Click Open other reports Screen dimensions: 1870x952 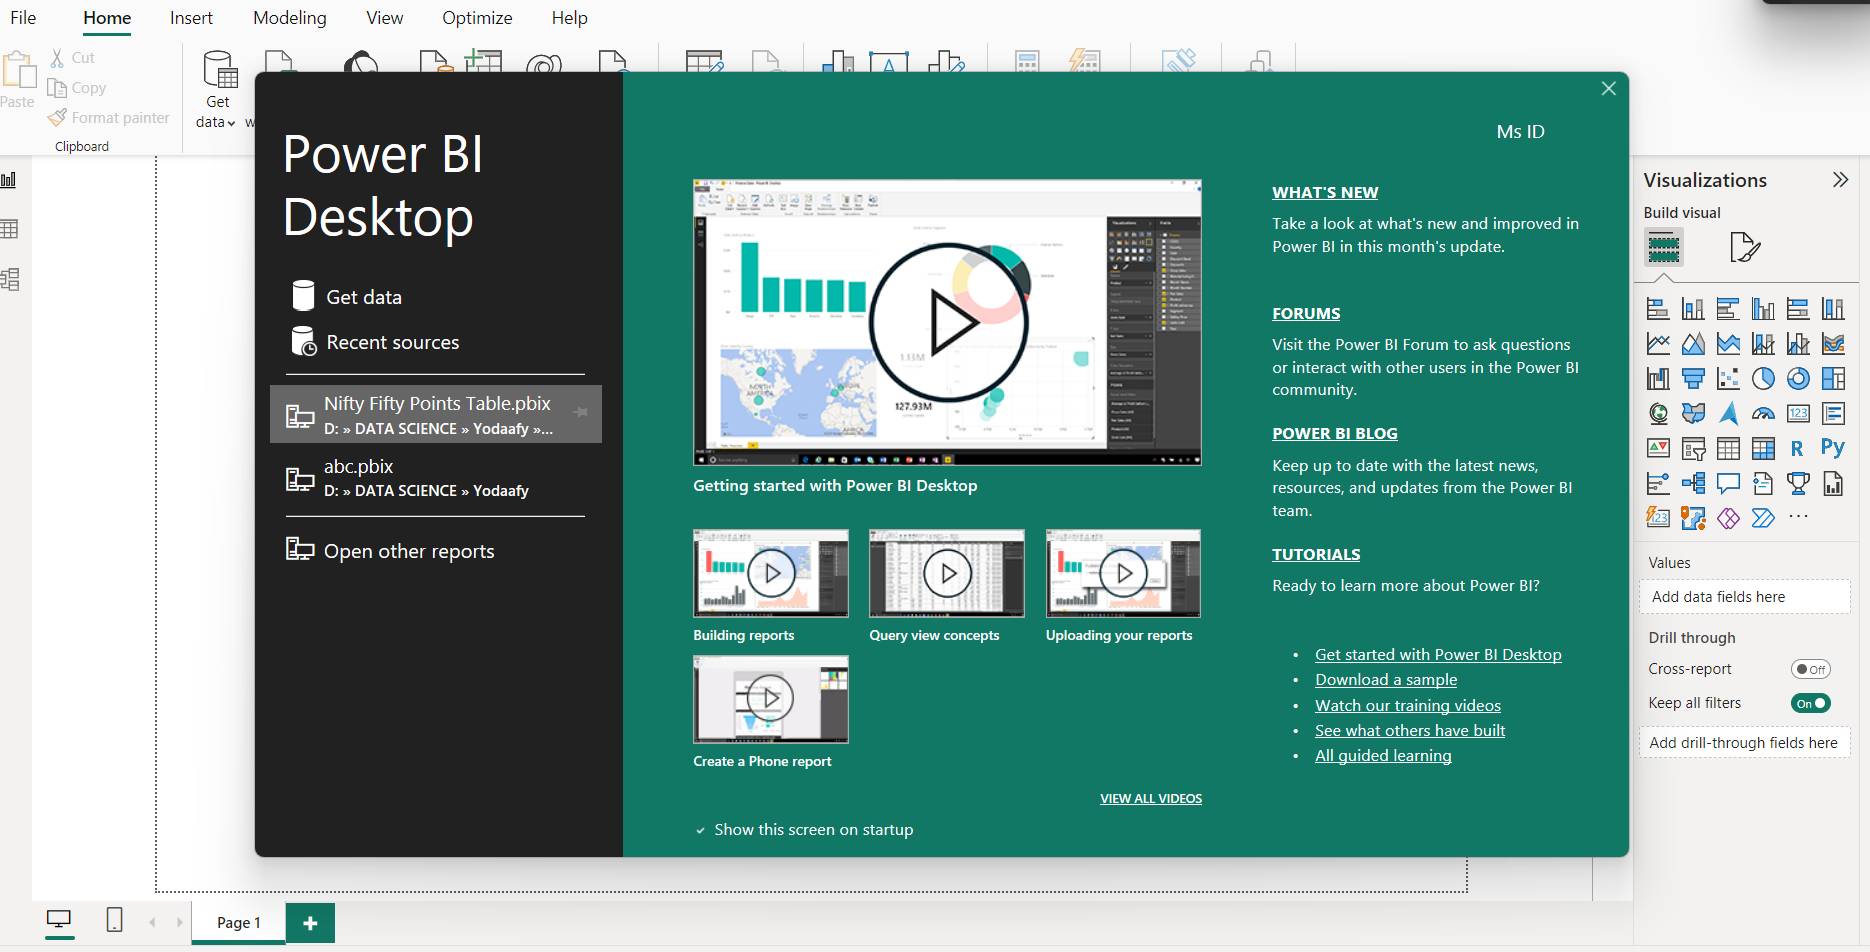pyautogui.click(x=390, y=551)
